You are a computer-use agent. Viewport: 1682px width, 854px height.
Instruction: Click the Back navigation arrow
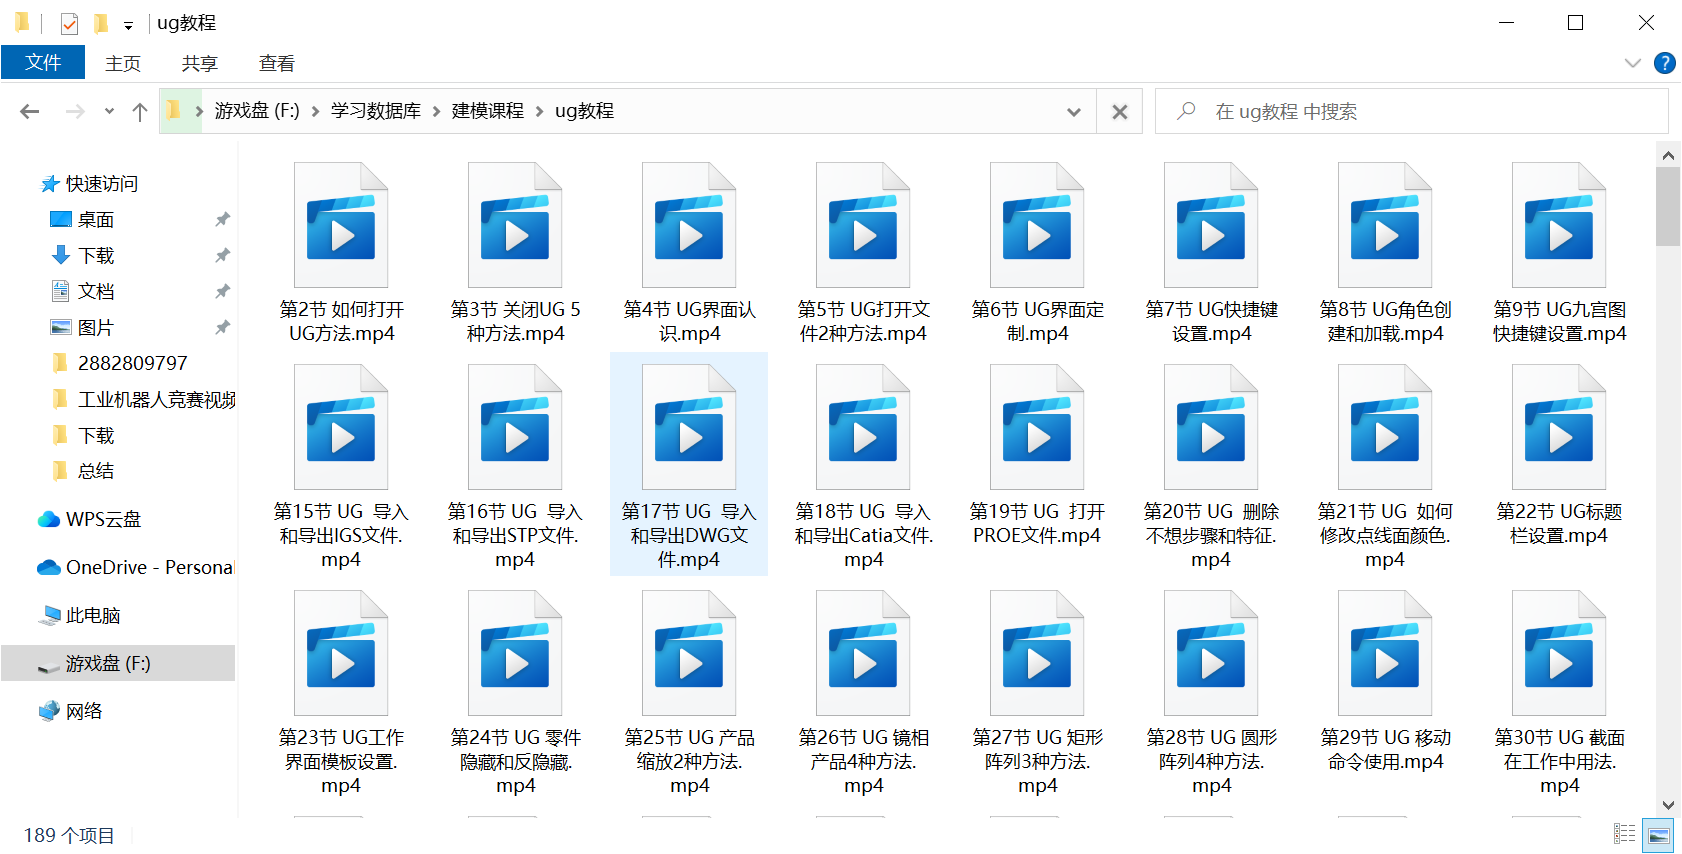30,112
